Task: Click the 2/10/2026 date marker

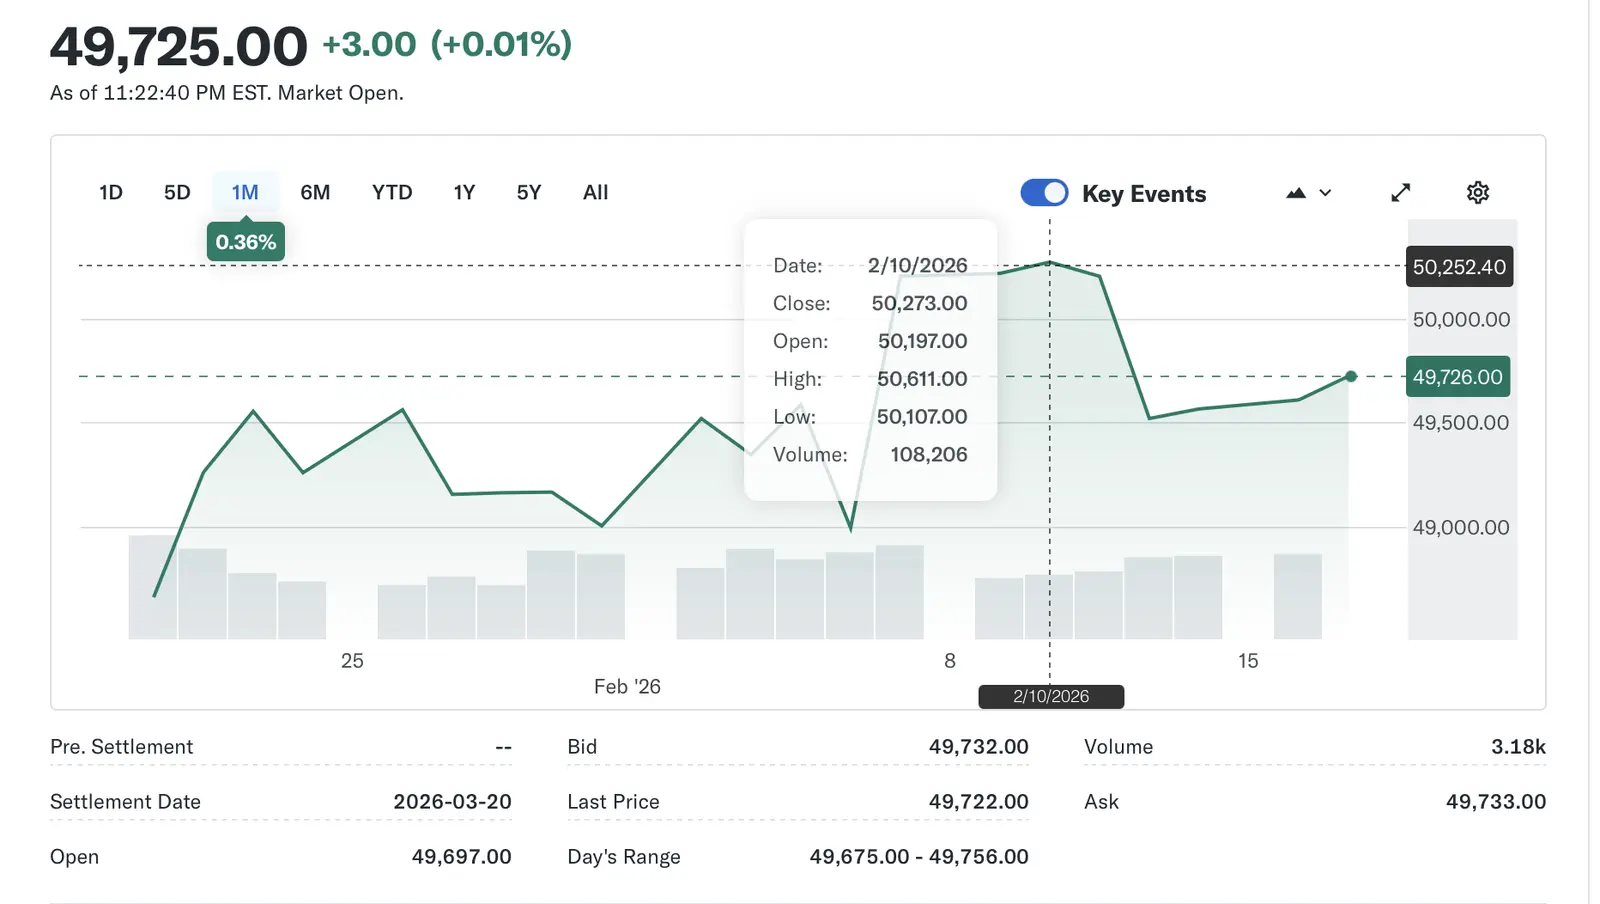Action: [1050, 696]
